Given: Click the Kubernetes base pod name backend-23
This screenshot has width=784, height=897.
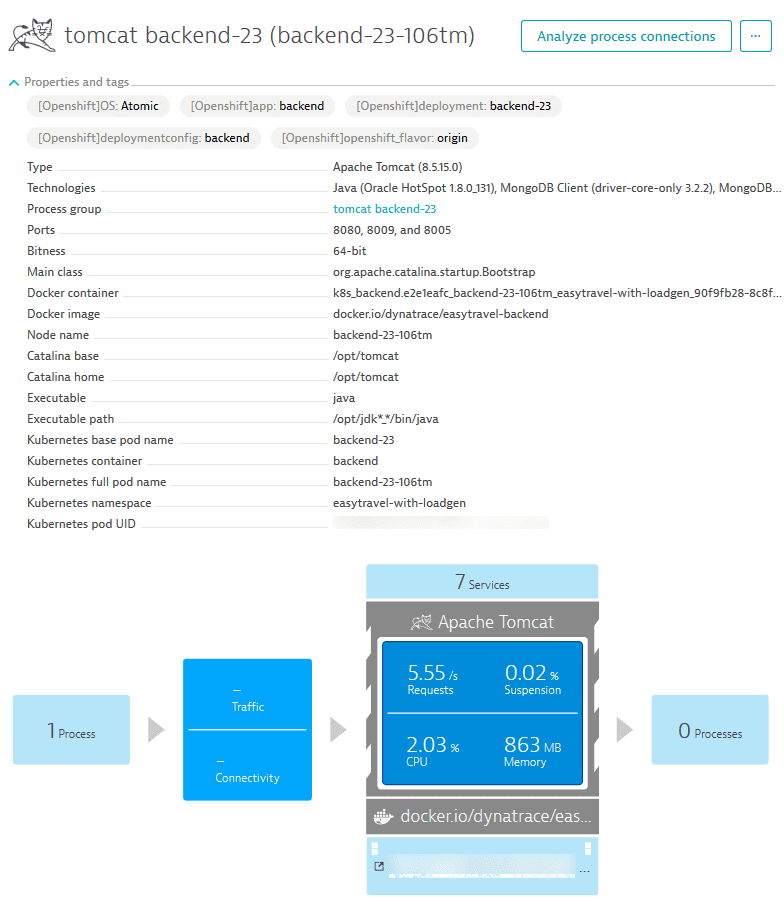Looking at the screenshot, I should (364, 439).
